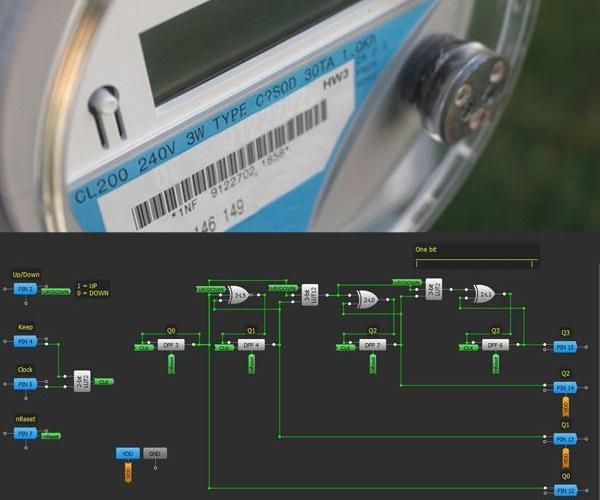Click the nReset label under DFF 3
Screen dimensions: 600x500
pos(171,364)
